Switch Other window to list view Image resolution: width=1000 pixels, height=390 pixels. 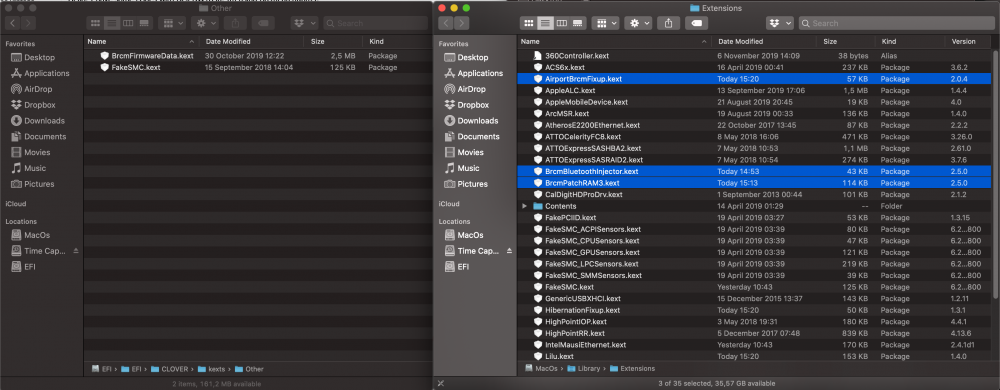pos(112,23)
